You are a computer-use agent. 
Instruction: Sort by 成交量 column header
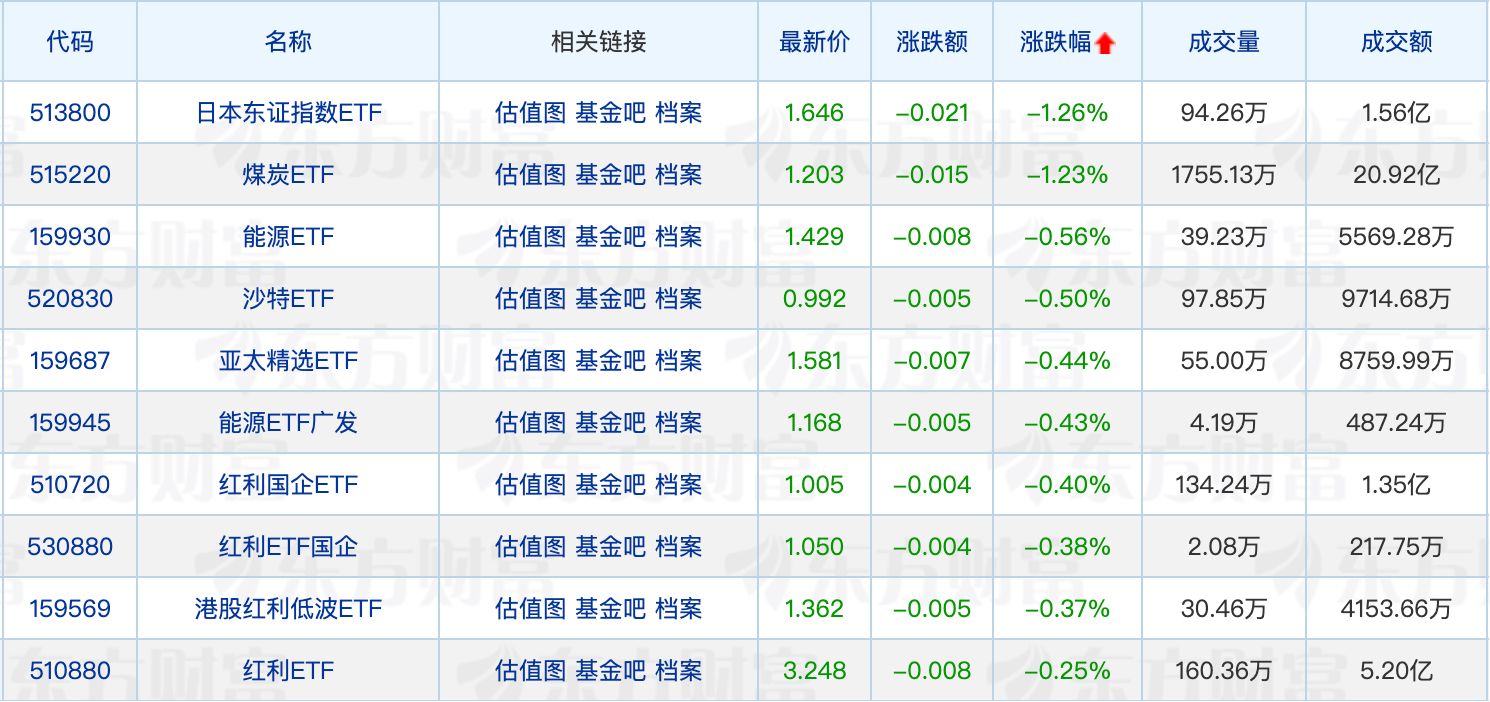tap(1223, 42)
